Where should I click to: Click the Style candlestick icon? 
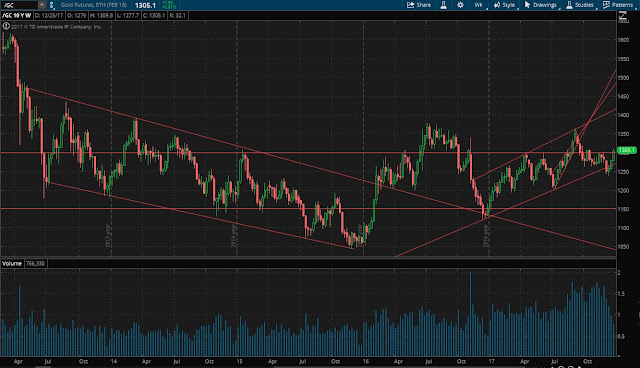497,5
